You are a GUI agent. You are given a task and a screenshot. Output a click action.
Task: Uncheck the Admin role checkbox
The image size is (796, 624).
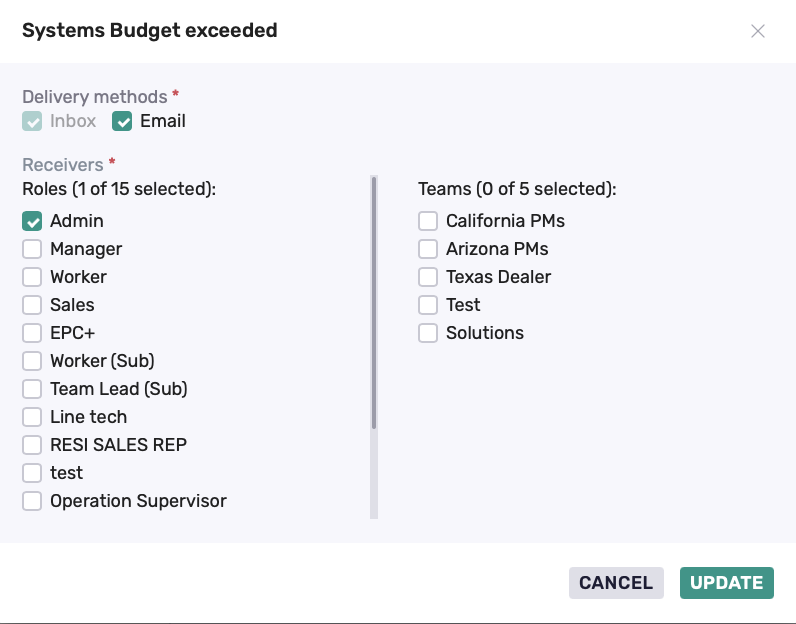point(32,221)
